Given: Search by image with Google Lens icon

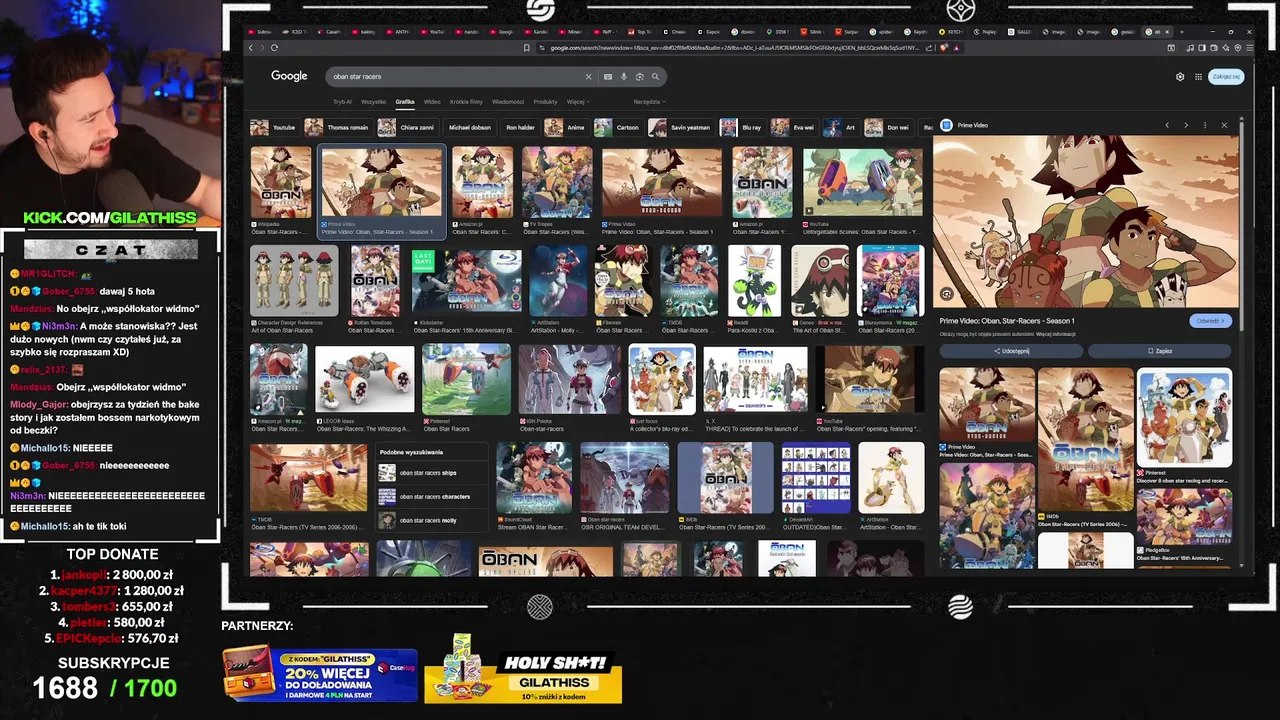Looking at the screenshot, I should point(639,76).
